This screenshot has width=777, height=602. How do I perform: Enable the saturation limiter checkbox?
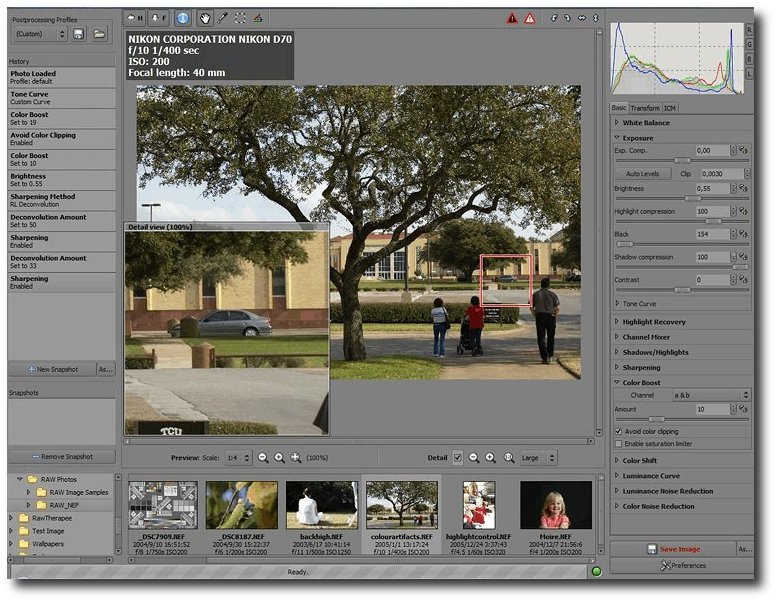point(618,443)
